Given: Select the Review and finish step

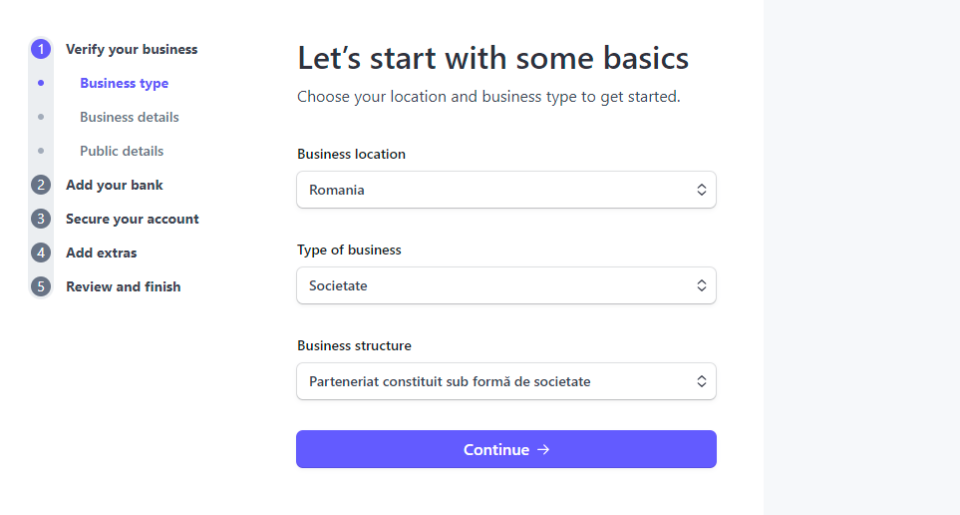Looking at the screenshot, I should click(x=123, y=287).
